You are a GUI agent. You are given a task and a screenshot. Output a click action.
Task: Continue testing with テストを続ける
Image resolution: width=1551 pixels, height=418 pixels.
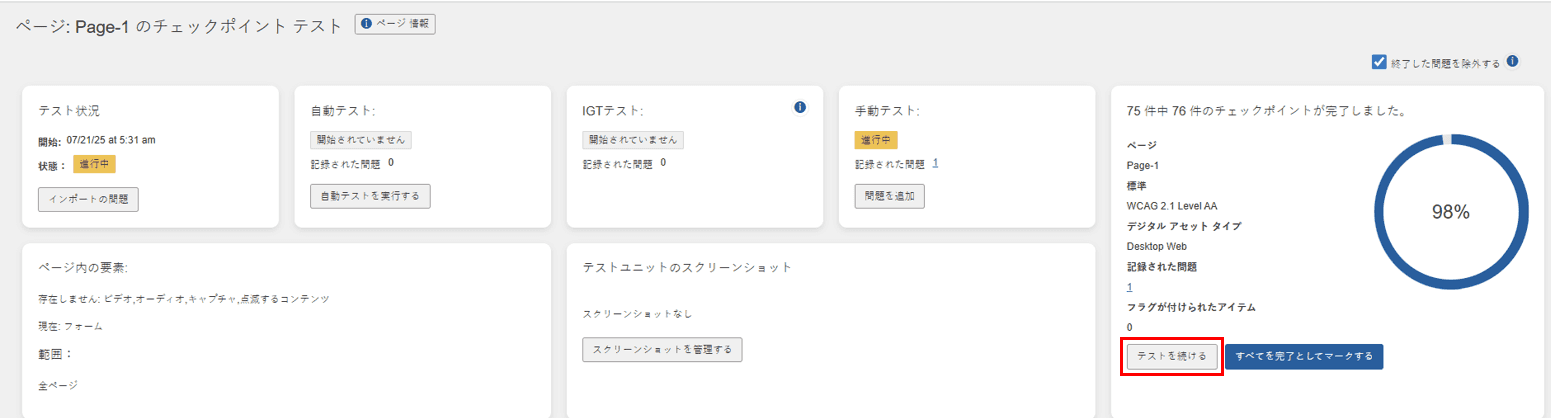tap(1172, 356)
